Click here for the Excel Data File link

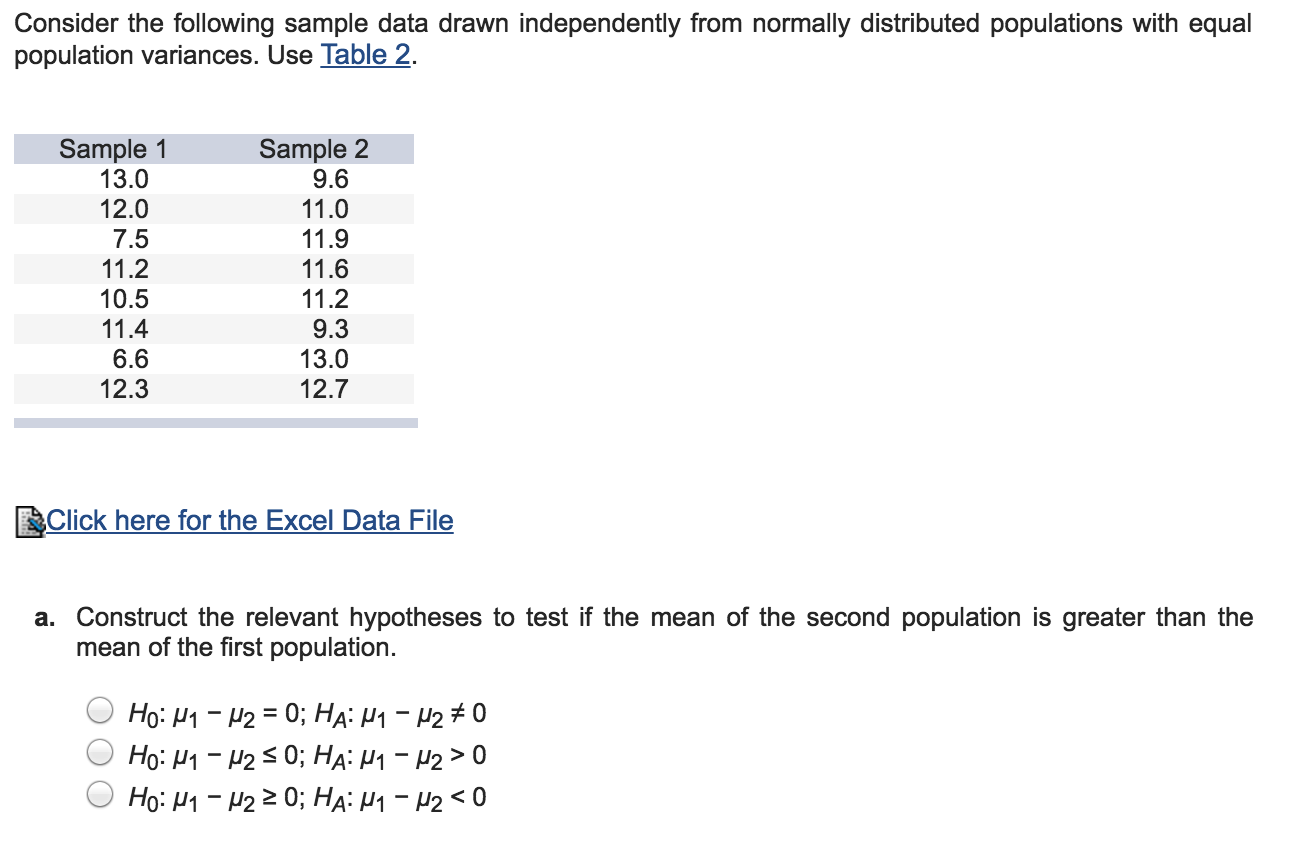[249, 520]
